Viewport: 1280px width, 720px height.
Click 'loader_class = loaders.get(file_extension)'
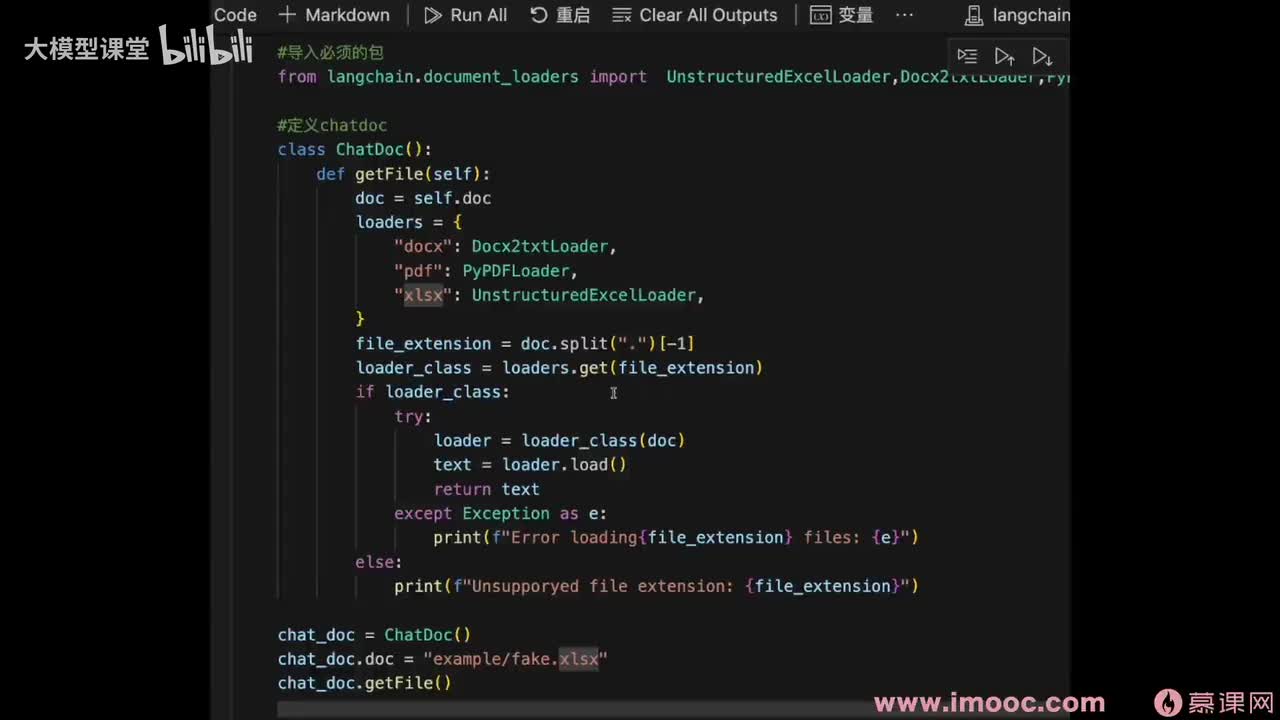(559, 368)
